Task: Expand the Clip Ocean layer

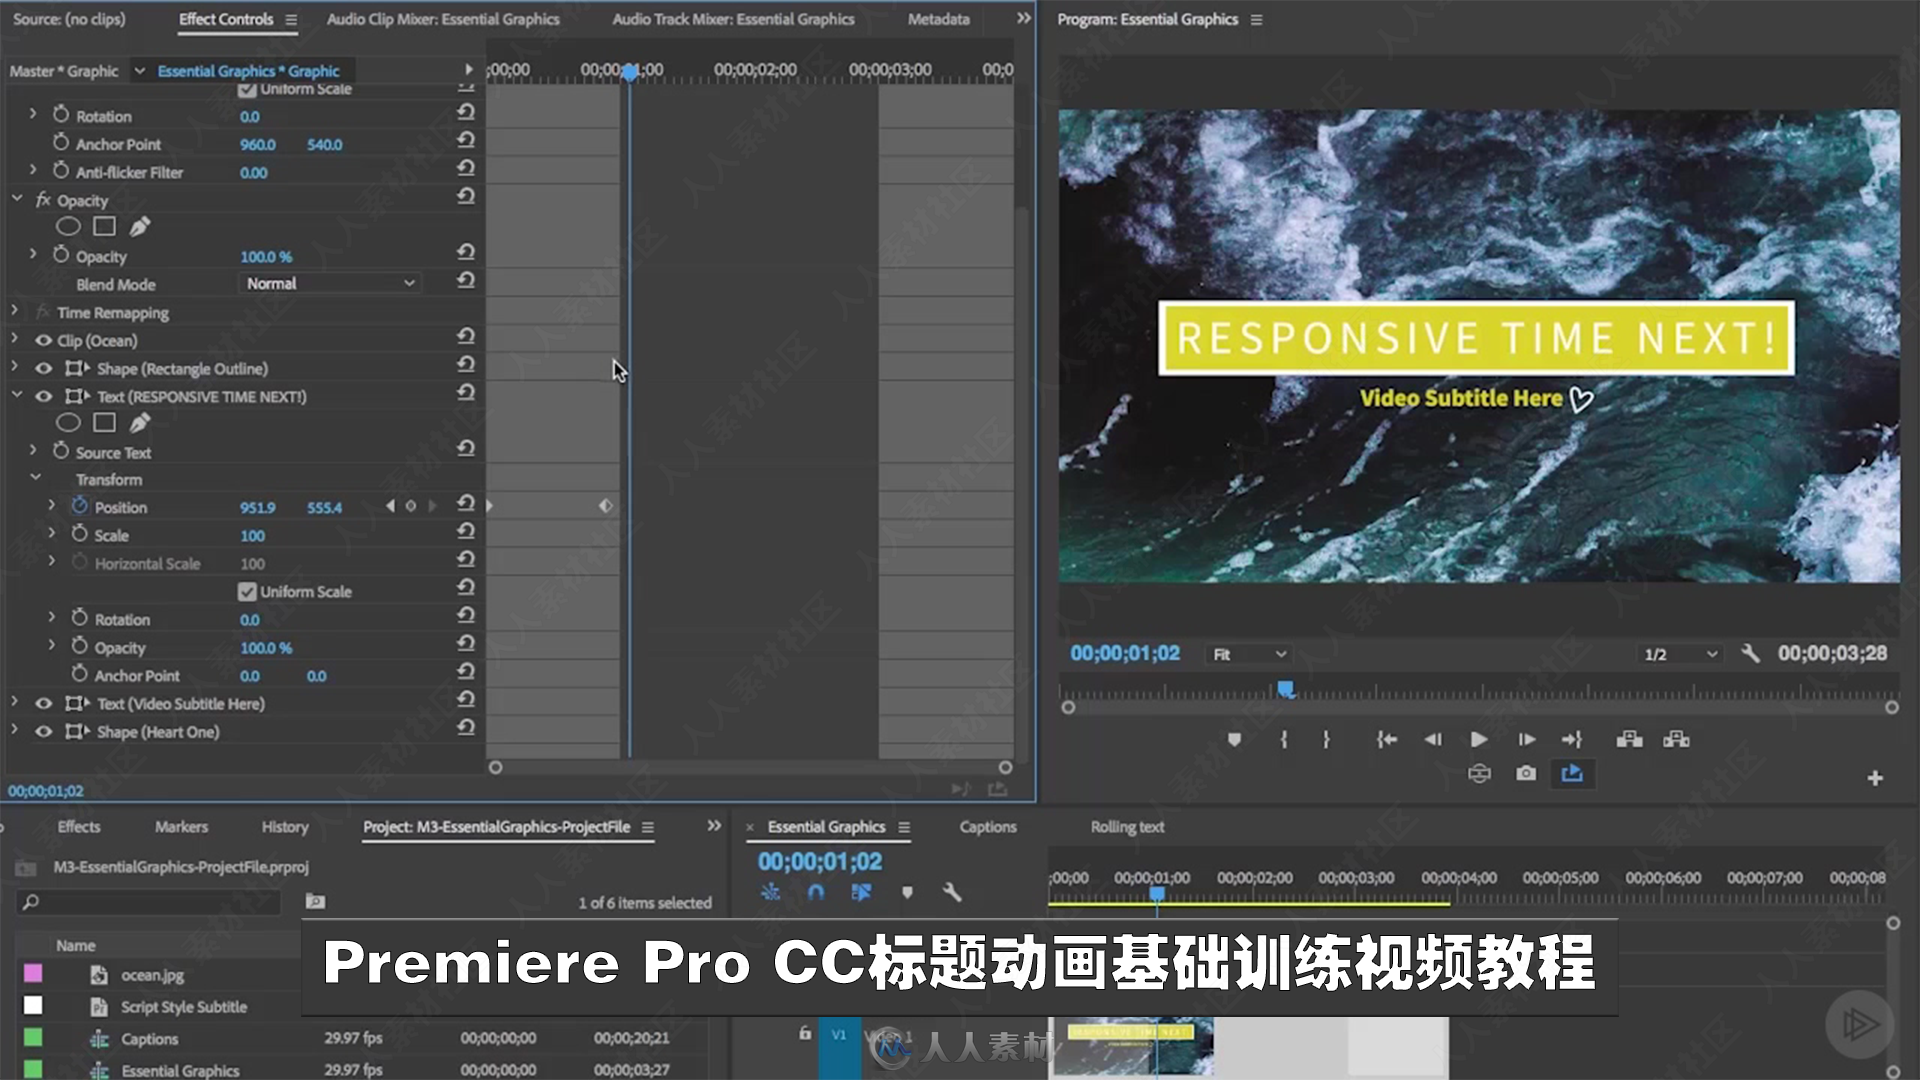Action: (13, 340)
